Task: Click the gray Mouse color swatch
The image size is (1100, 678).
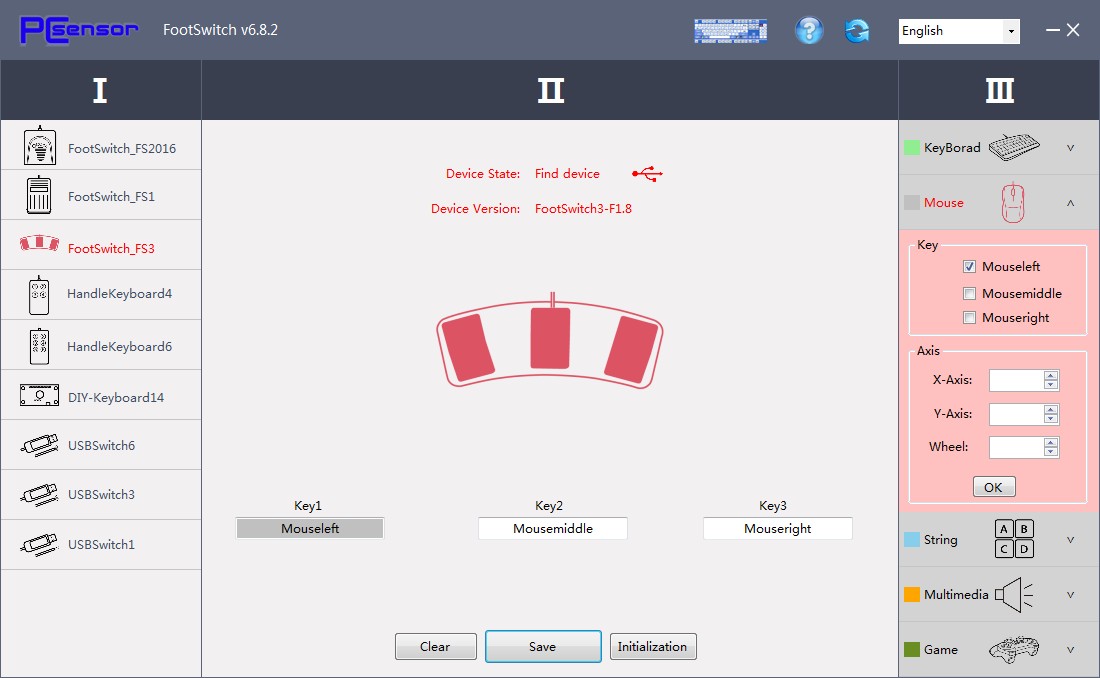Action: 912,202
